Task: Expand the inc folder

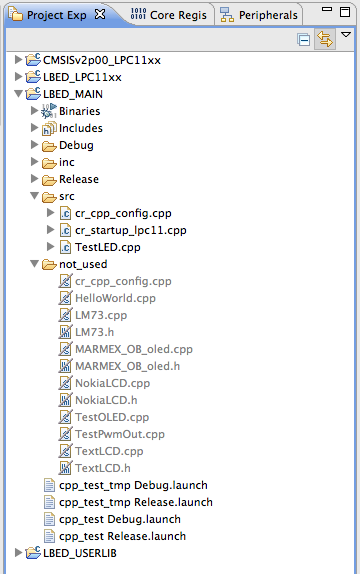Action: (34, 161)
